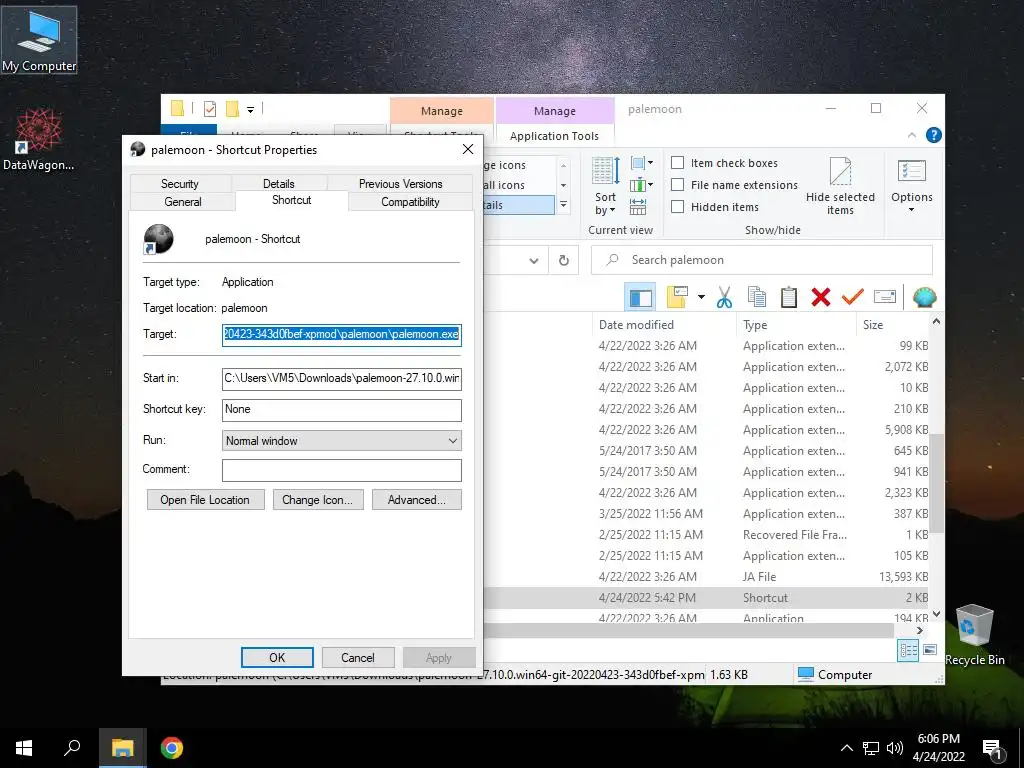Toggle the Hidden items checkbox
Screen dimensions: 1024x768
(x=678, y=207)
